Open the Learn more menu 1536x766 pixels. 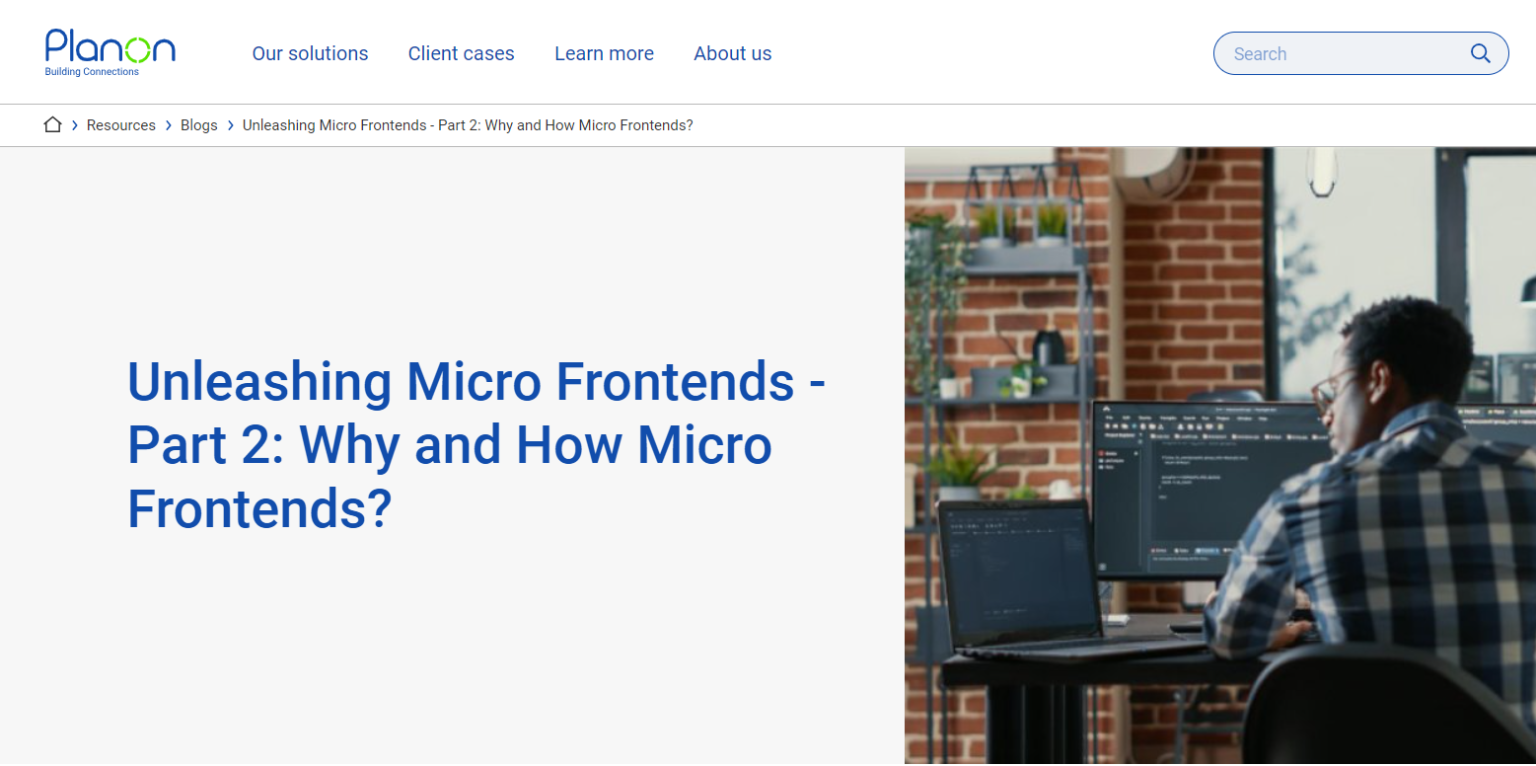coord(604,53)
